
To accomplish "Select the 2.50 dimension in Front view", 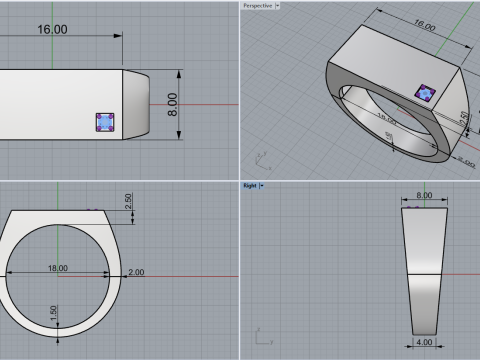I will click(x=128, y=201).
